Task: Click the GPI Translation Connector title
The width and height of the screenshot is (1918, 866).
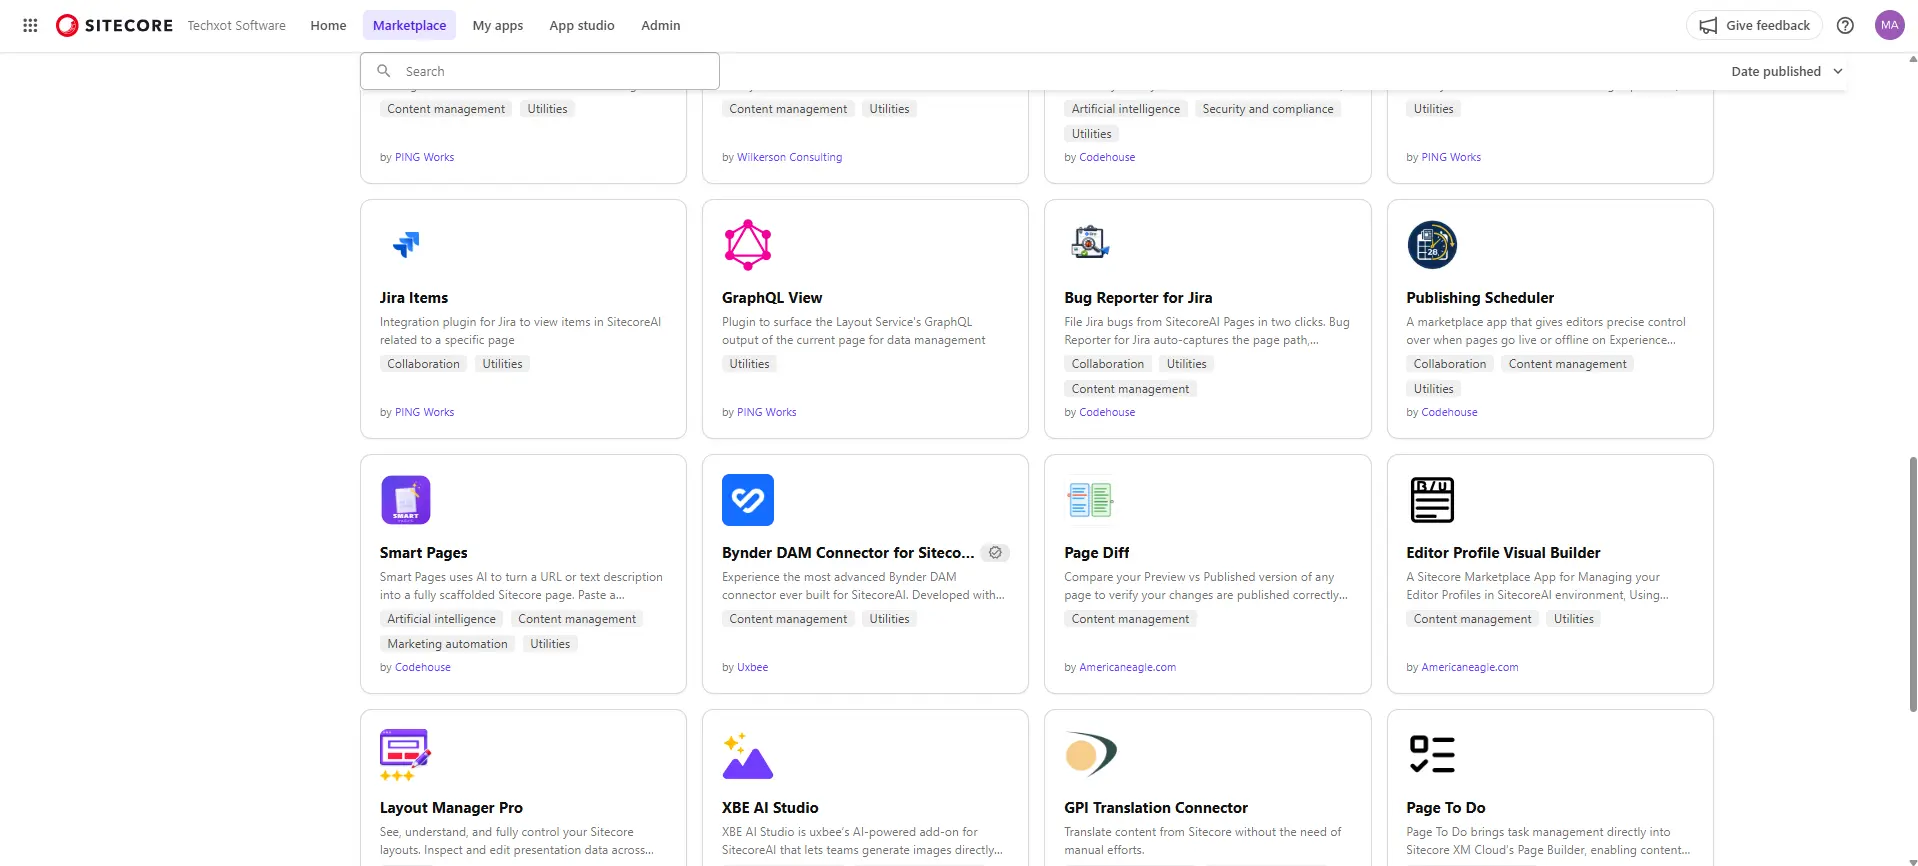Action: (x=1155, y=808)
